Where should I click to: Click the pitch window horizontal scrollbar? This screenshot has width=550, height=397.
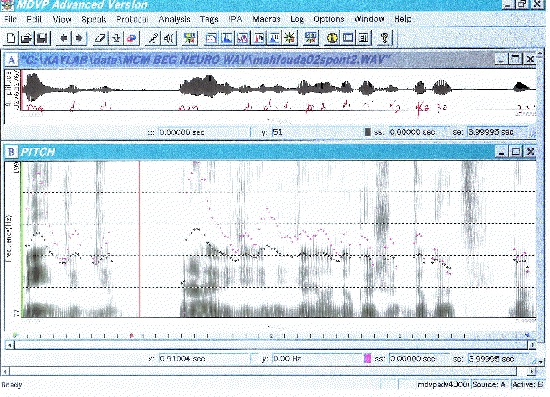click(271, 345)
